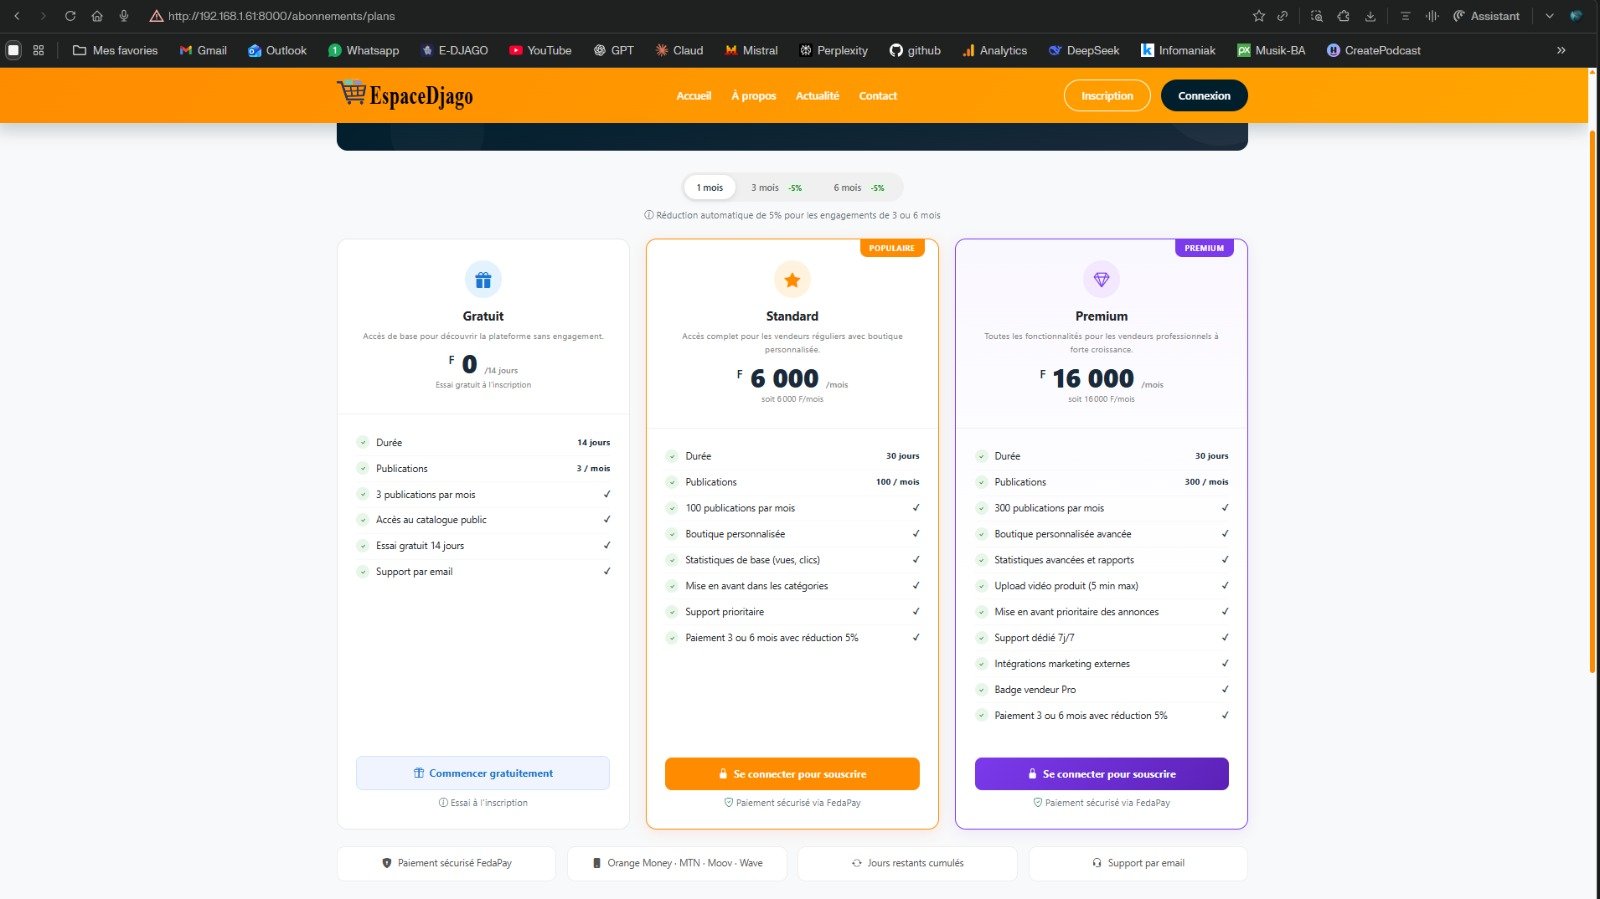Open the screenshot search tool icon
This screenshot has width=1600, height=899.
tap(1317, 16)
